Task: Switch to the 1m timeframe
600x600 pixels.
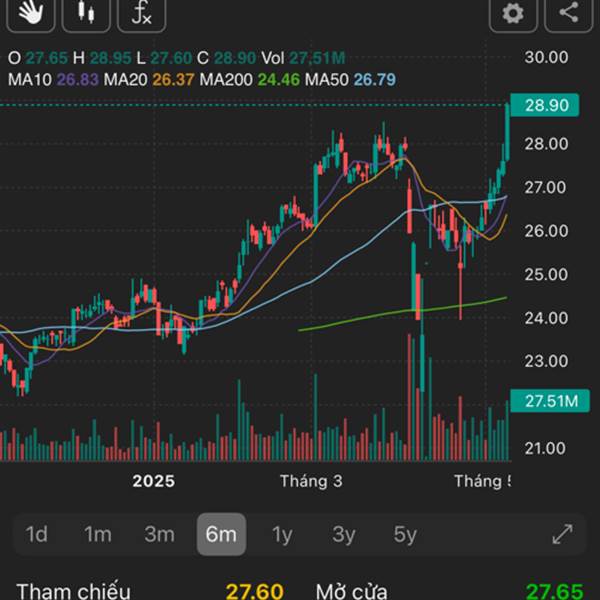Action: coord(98,534)
